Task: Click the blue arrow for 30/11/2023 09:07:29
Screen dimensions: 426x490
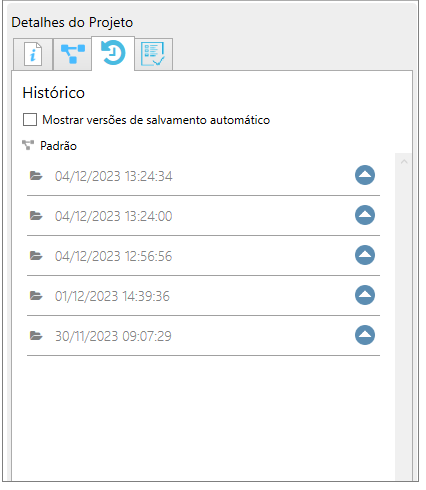Action: pyautogui.click(x=365, y=335)
